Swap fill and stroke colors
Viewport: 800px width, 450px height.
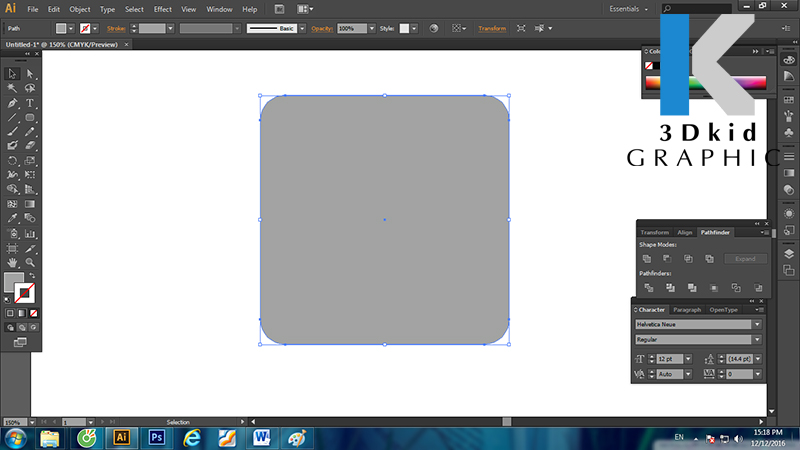tap(32, 276)
